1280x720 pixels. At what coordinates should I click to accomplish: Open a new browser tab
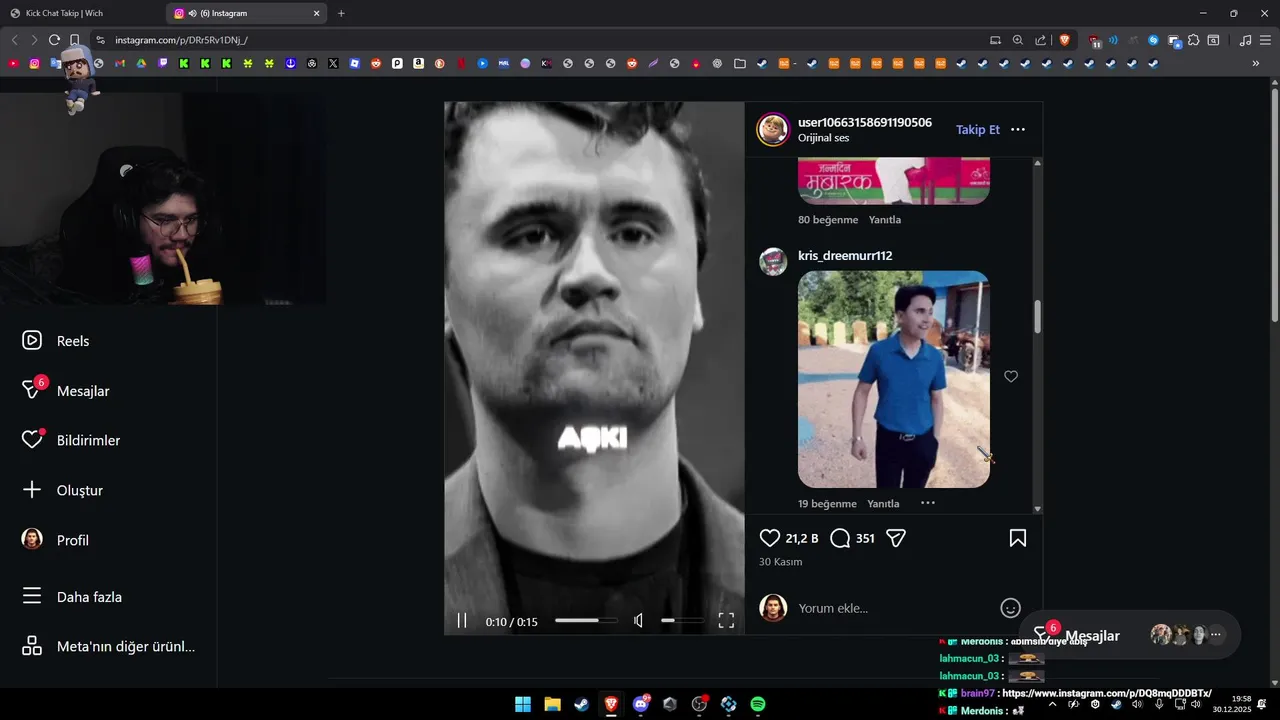(341, 13)
